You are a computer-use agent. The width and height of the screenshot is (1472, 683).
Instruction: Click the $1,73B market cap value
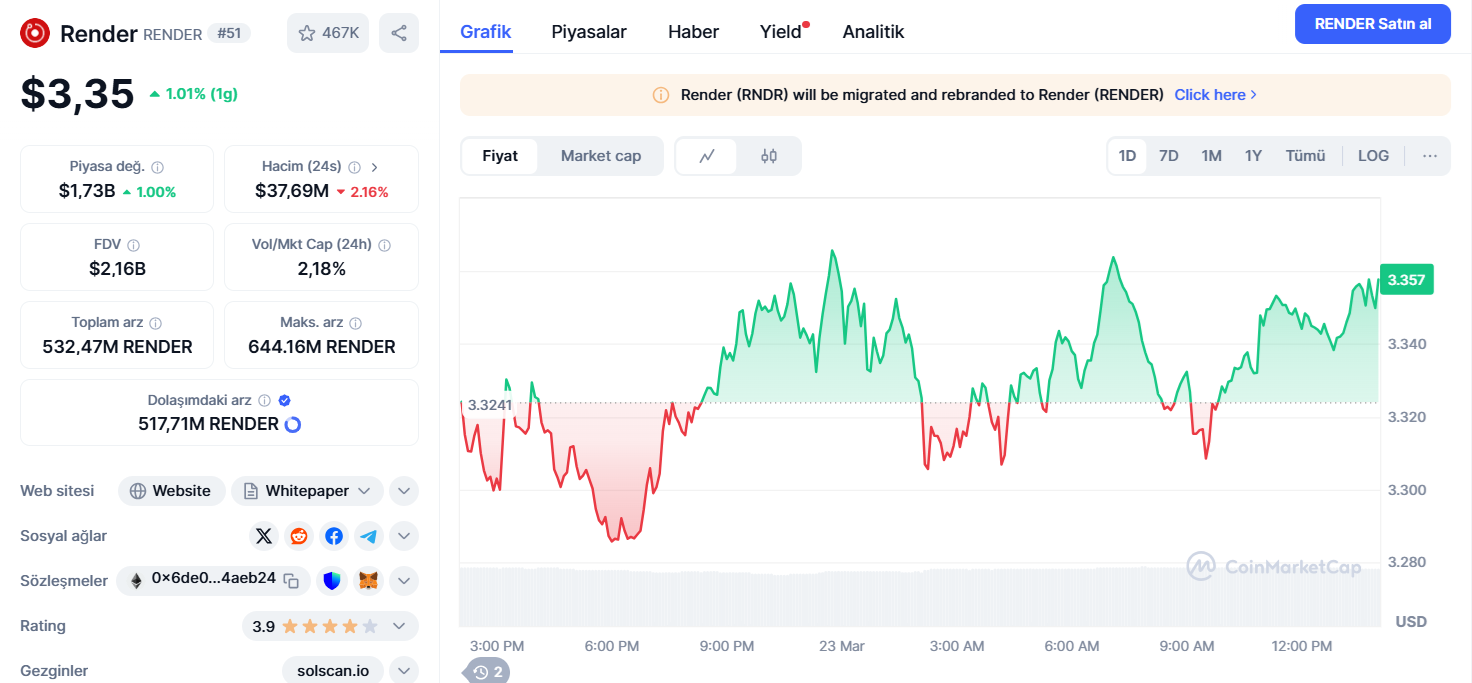tap(87, 191)
